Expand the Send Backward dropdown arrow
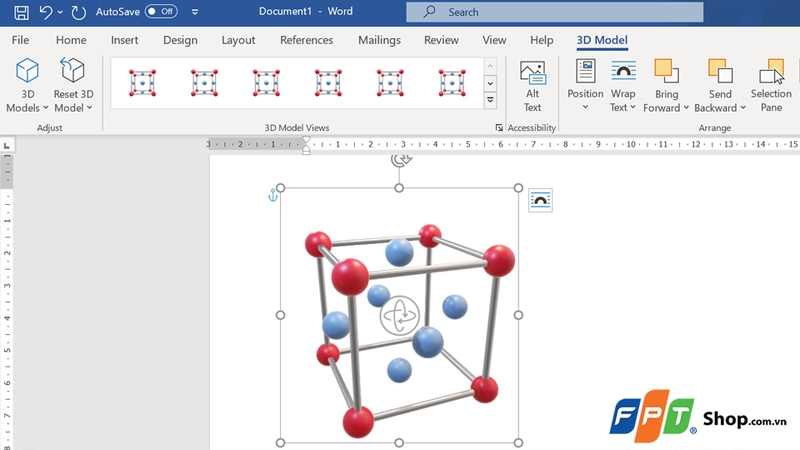Viewport: 800px width, 450px height. tap(743, 108)
